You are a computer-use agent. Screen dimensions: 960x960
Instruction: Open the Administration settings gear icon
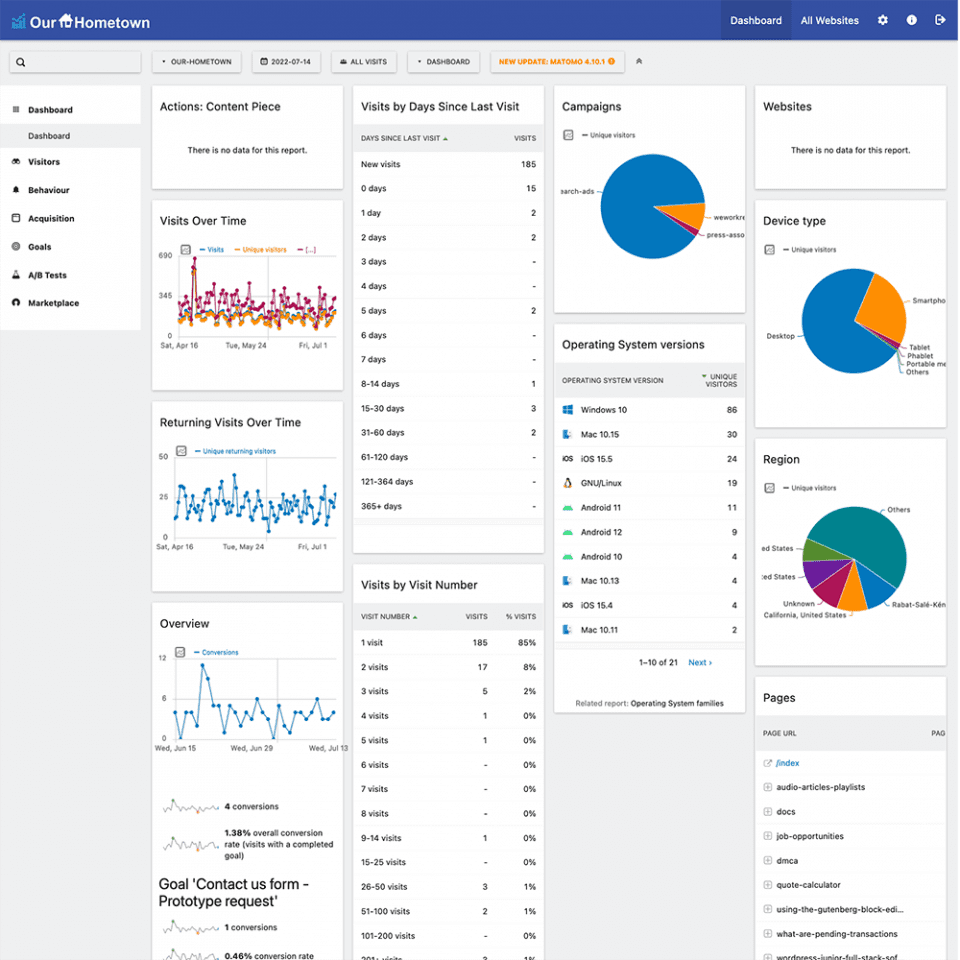pyautogui.click(x=882, y=20)
